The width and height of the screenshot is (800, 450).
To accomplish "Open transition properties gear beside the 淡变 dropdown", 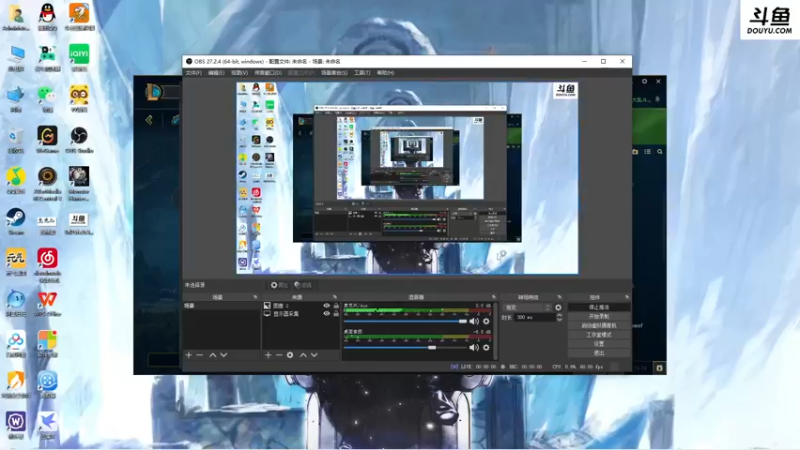I will coord(558,308).
